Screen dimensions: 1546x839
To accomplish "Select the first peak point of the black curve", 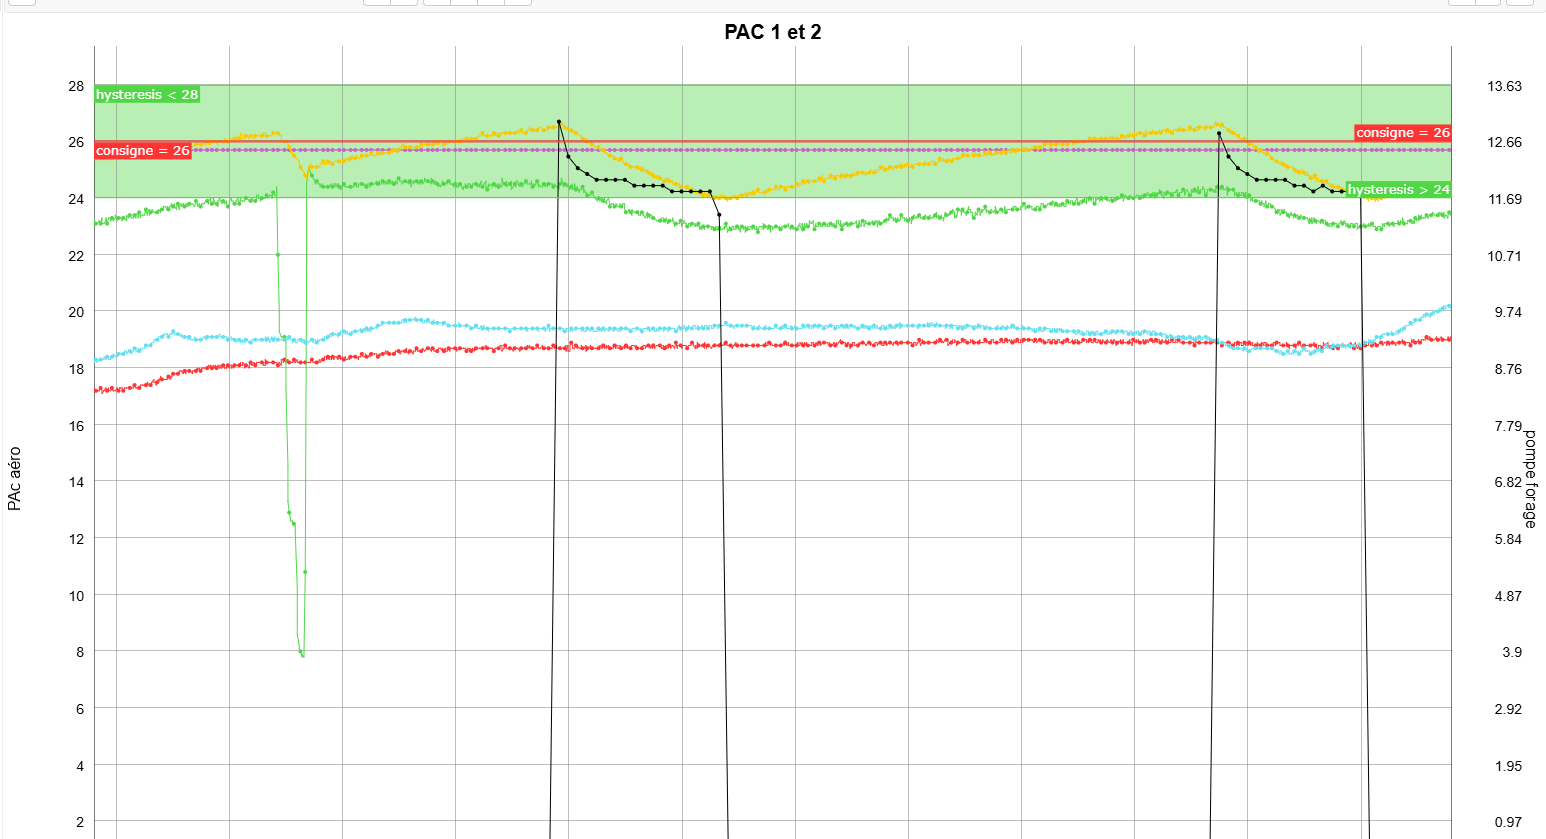I will coord(559,122).
